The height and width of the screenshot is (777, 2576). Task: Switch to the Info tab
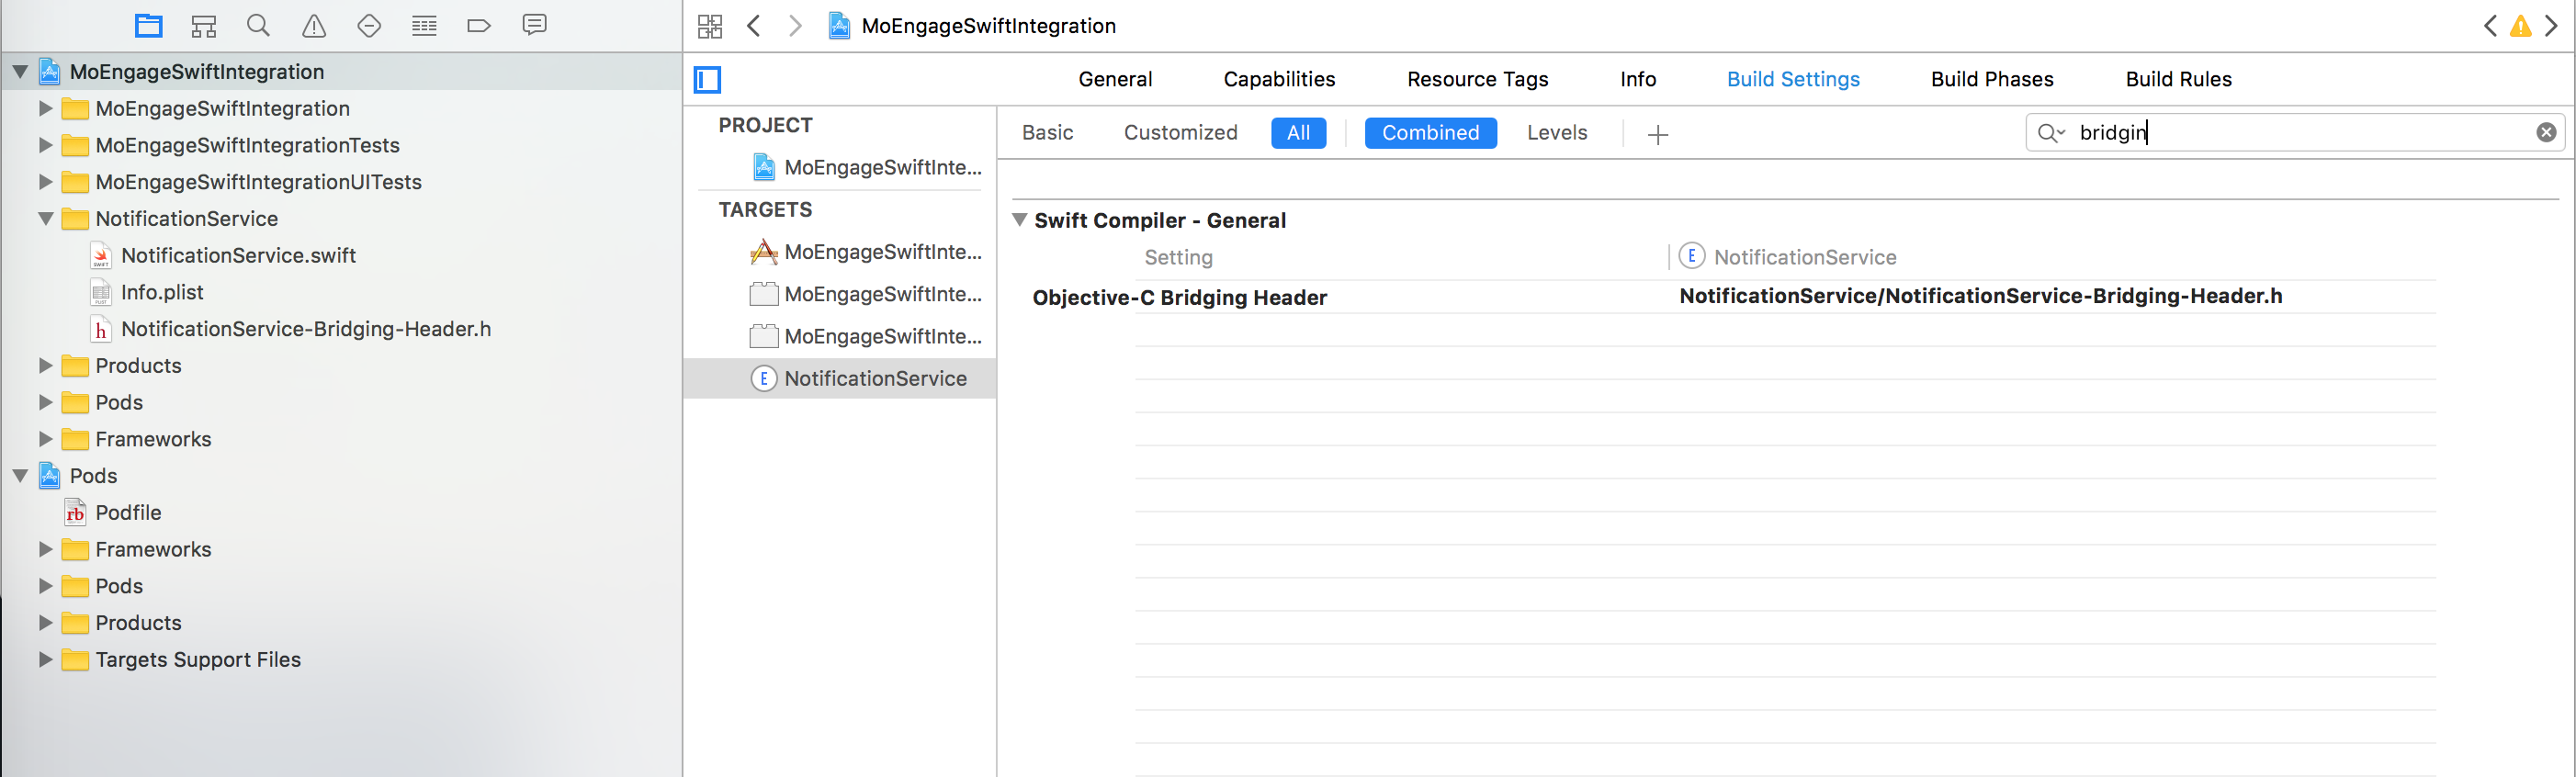[1638, 79]
